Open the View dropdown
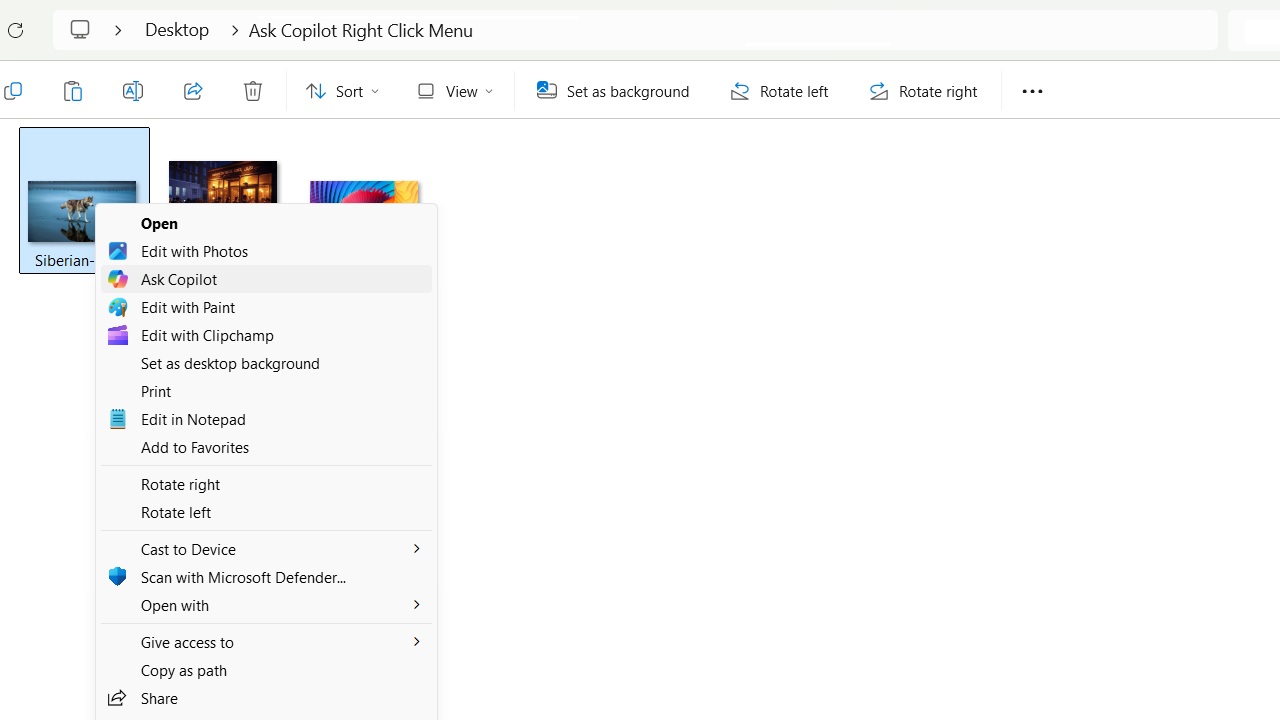The image size is (1280, 720). [x=453, y=91]
